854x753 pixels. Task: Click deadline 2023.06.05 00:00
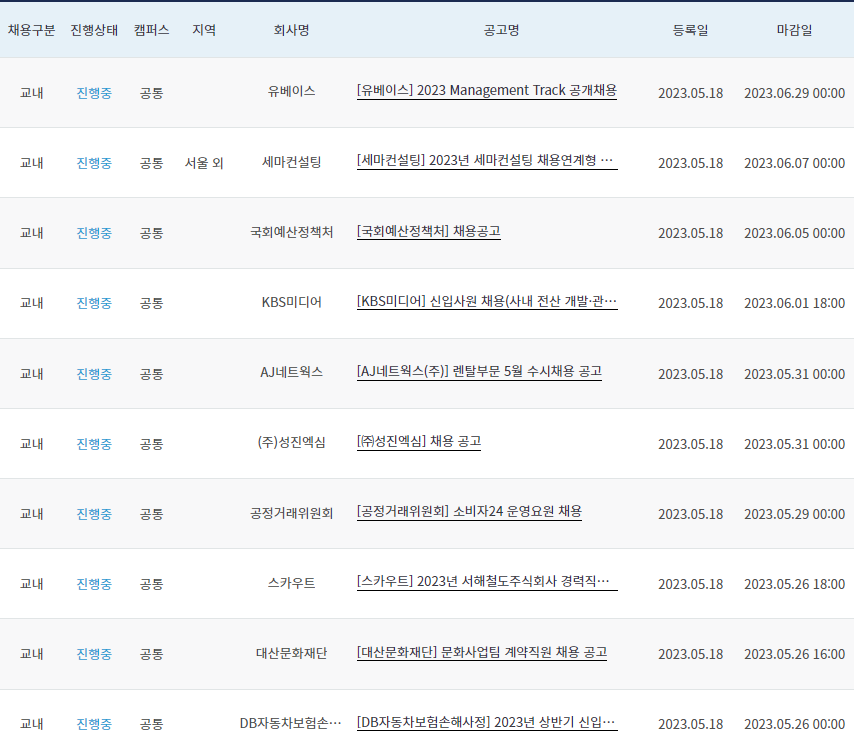click(x=794, y=233)
